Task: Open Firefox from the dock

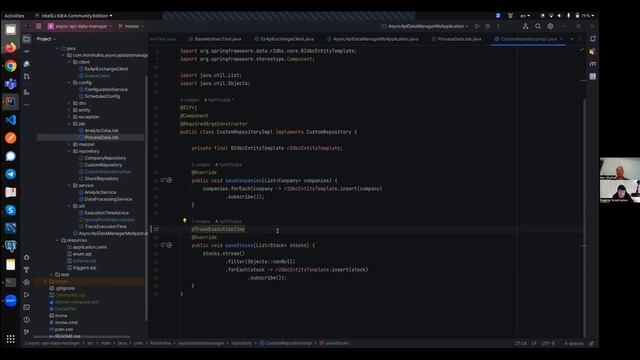Action: [11, 47]
